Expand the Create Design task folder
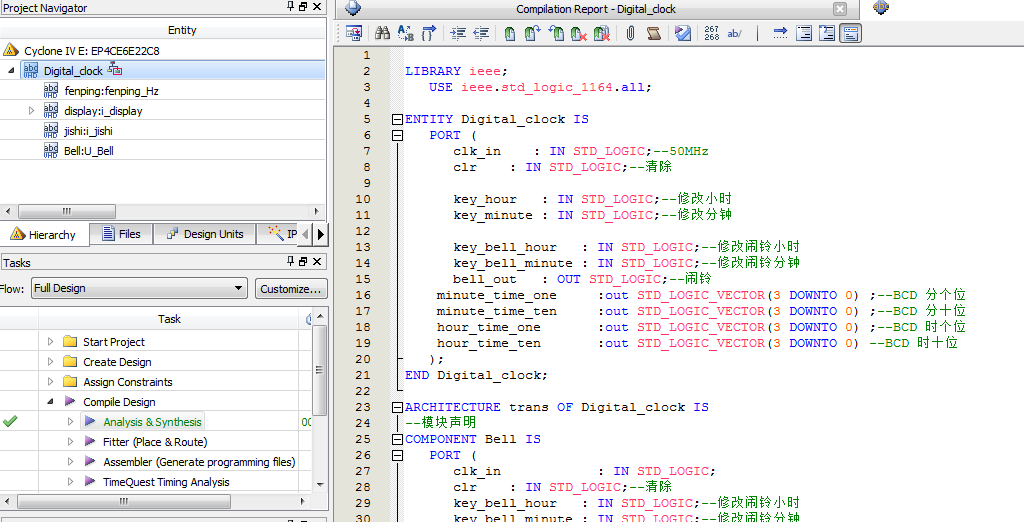1024x522 pixels. tap(51, 361)
